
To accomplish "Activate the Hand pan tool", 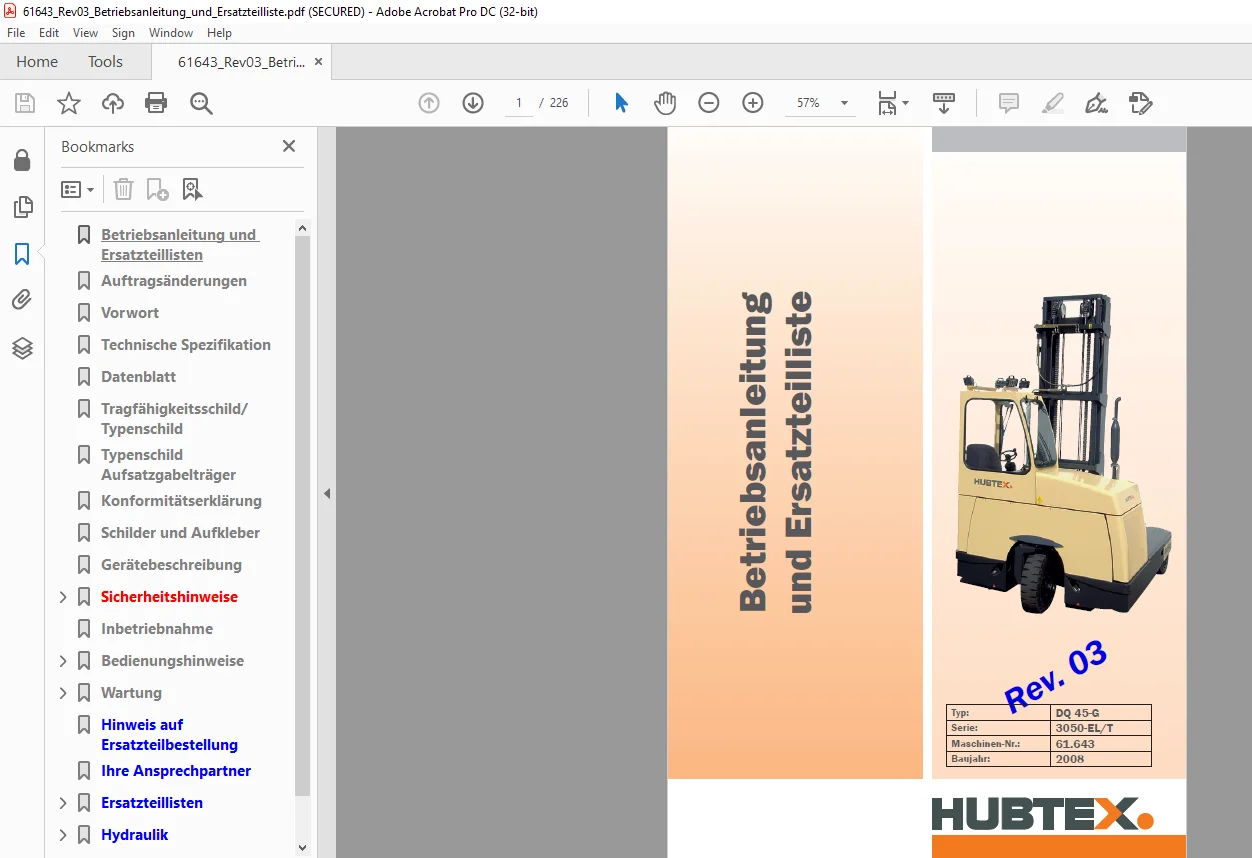I will (x=665, y=103).
